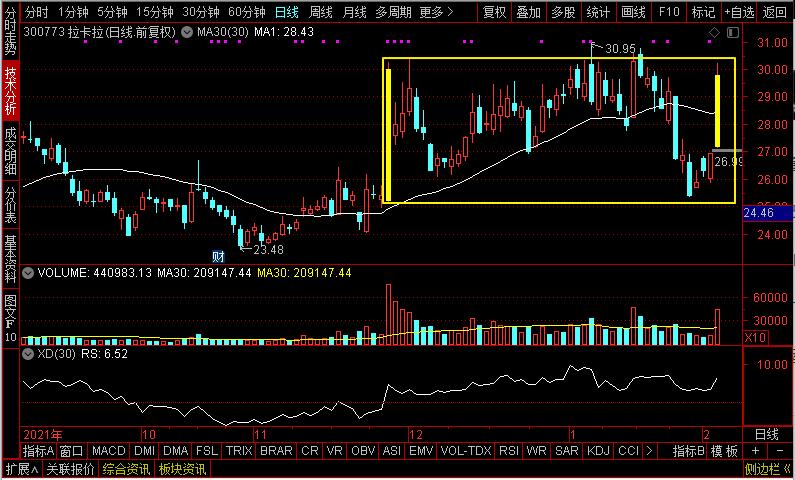Switch indicator to VOL-TDX
Image resolution: width=795 pixels, height=480 pixels.
point(466,451)
